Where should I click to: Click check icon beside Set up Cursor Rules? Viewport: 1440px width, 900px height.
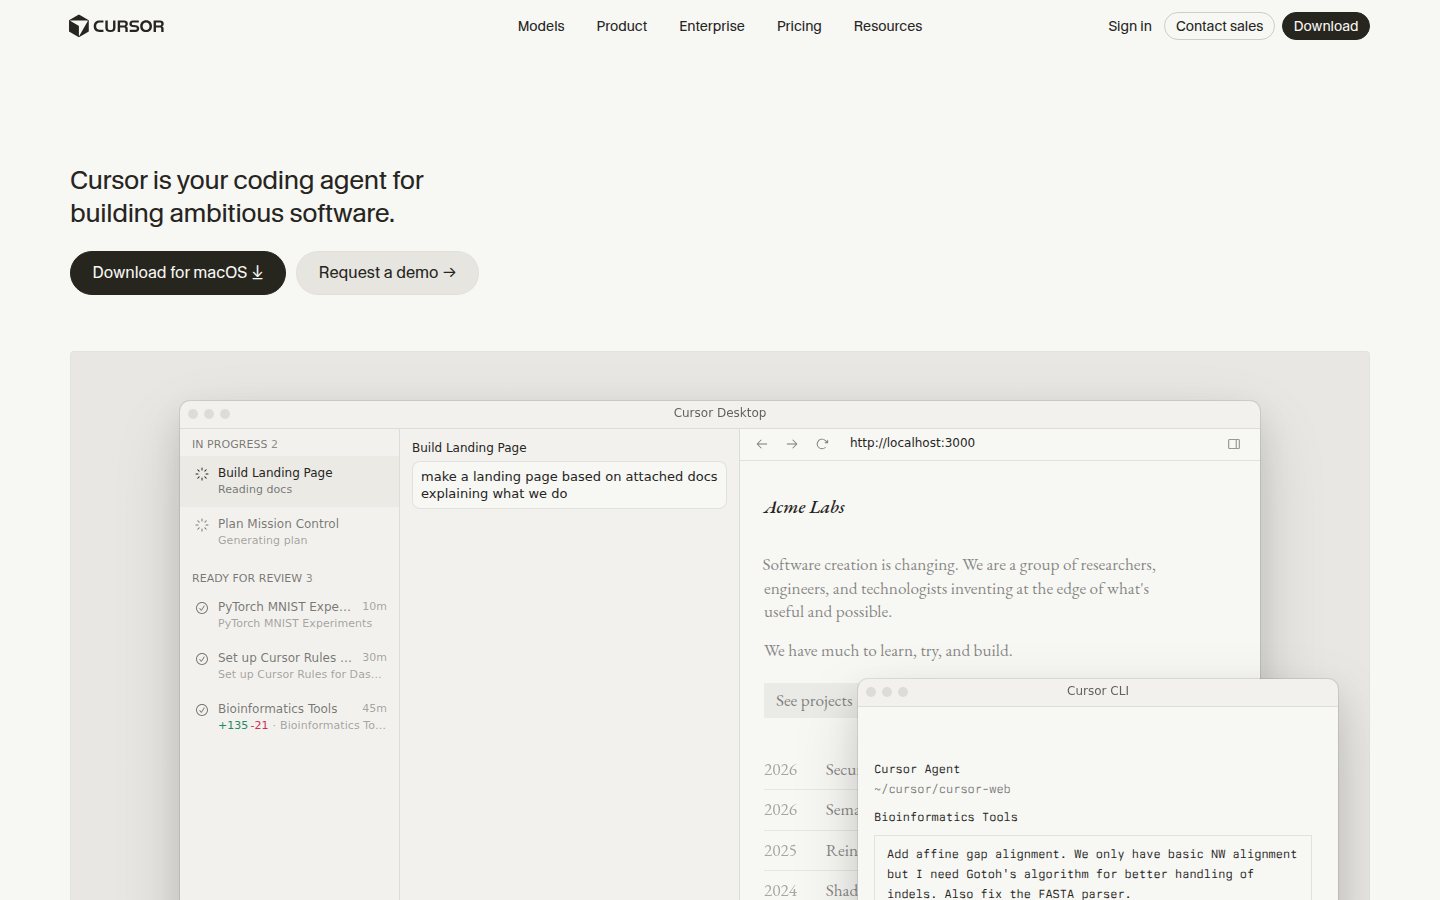coord(202,659)
